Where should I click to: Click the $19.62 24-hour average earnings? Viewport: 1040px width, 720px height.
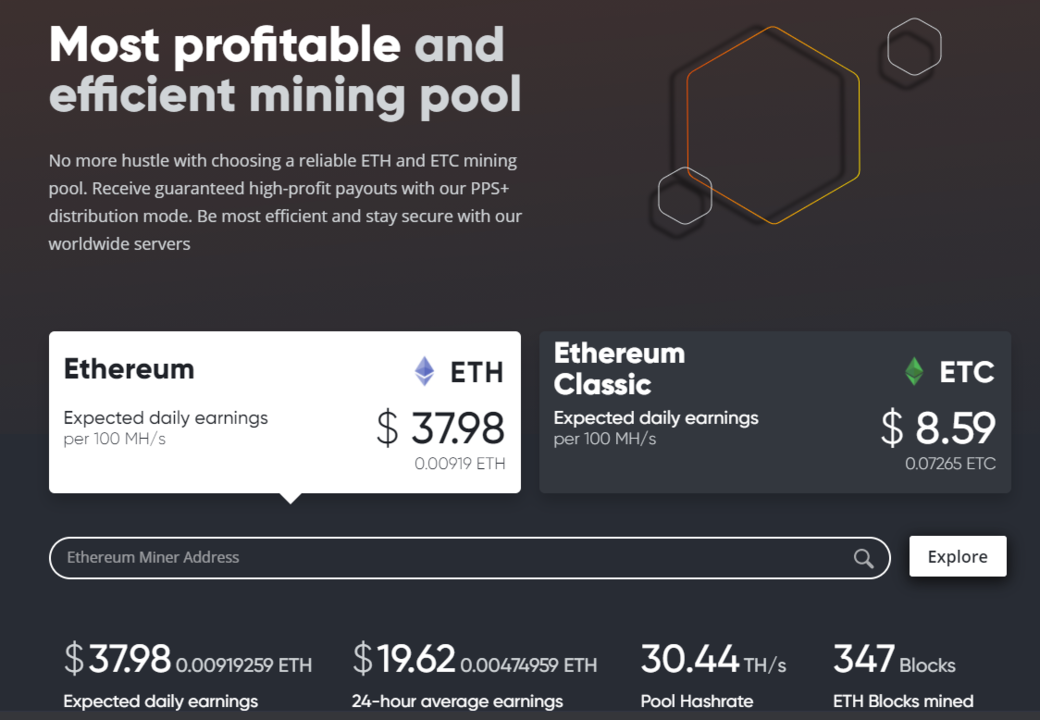pos(404,660)
